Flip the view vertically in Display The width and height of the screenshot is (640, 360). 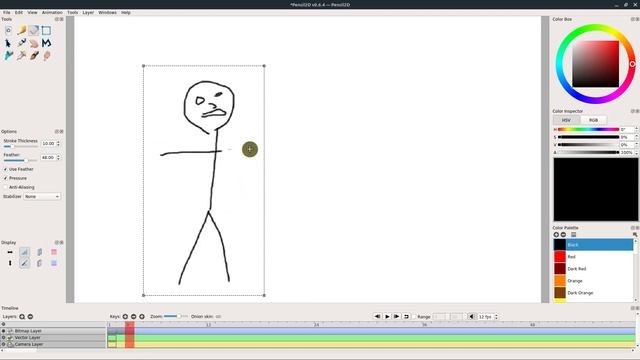10,263
